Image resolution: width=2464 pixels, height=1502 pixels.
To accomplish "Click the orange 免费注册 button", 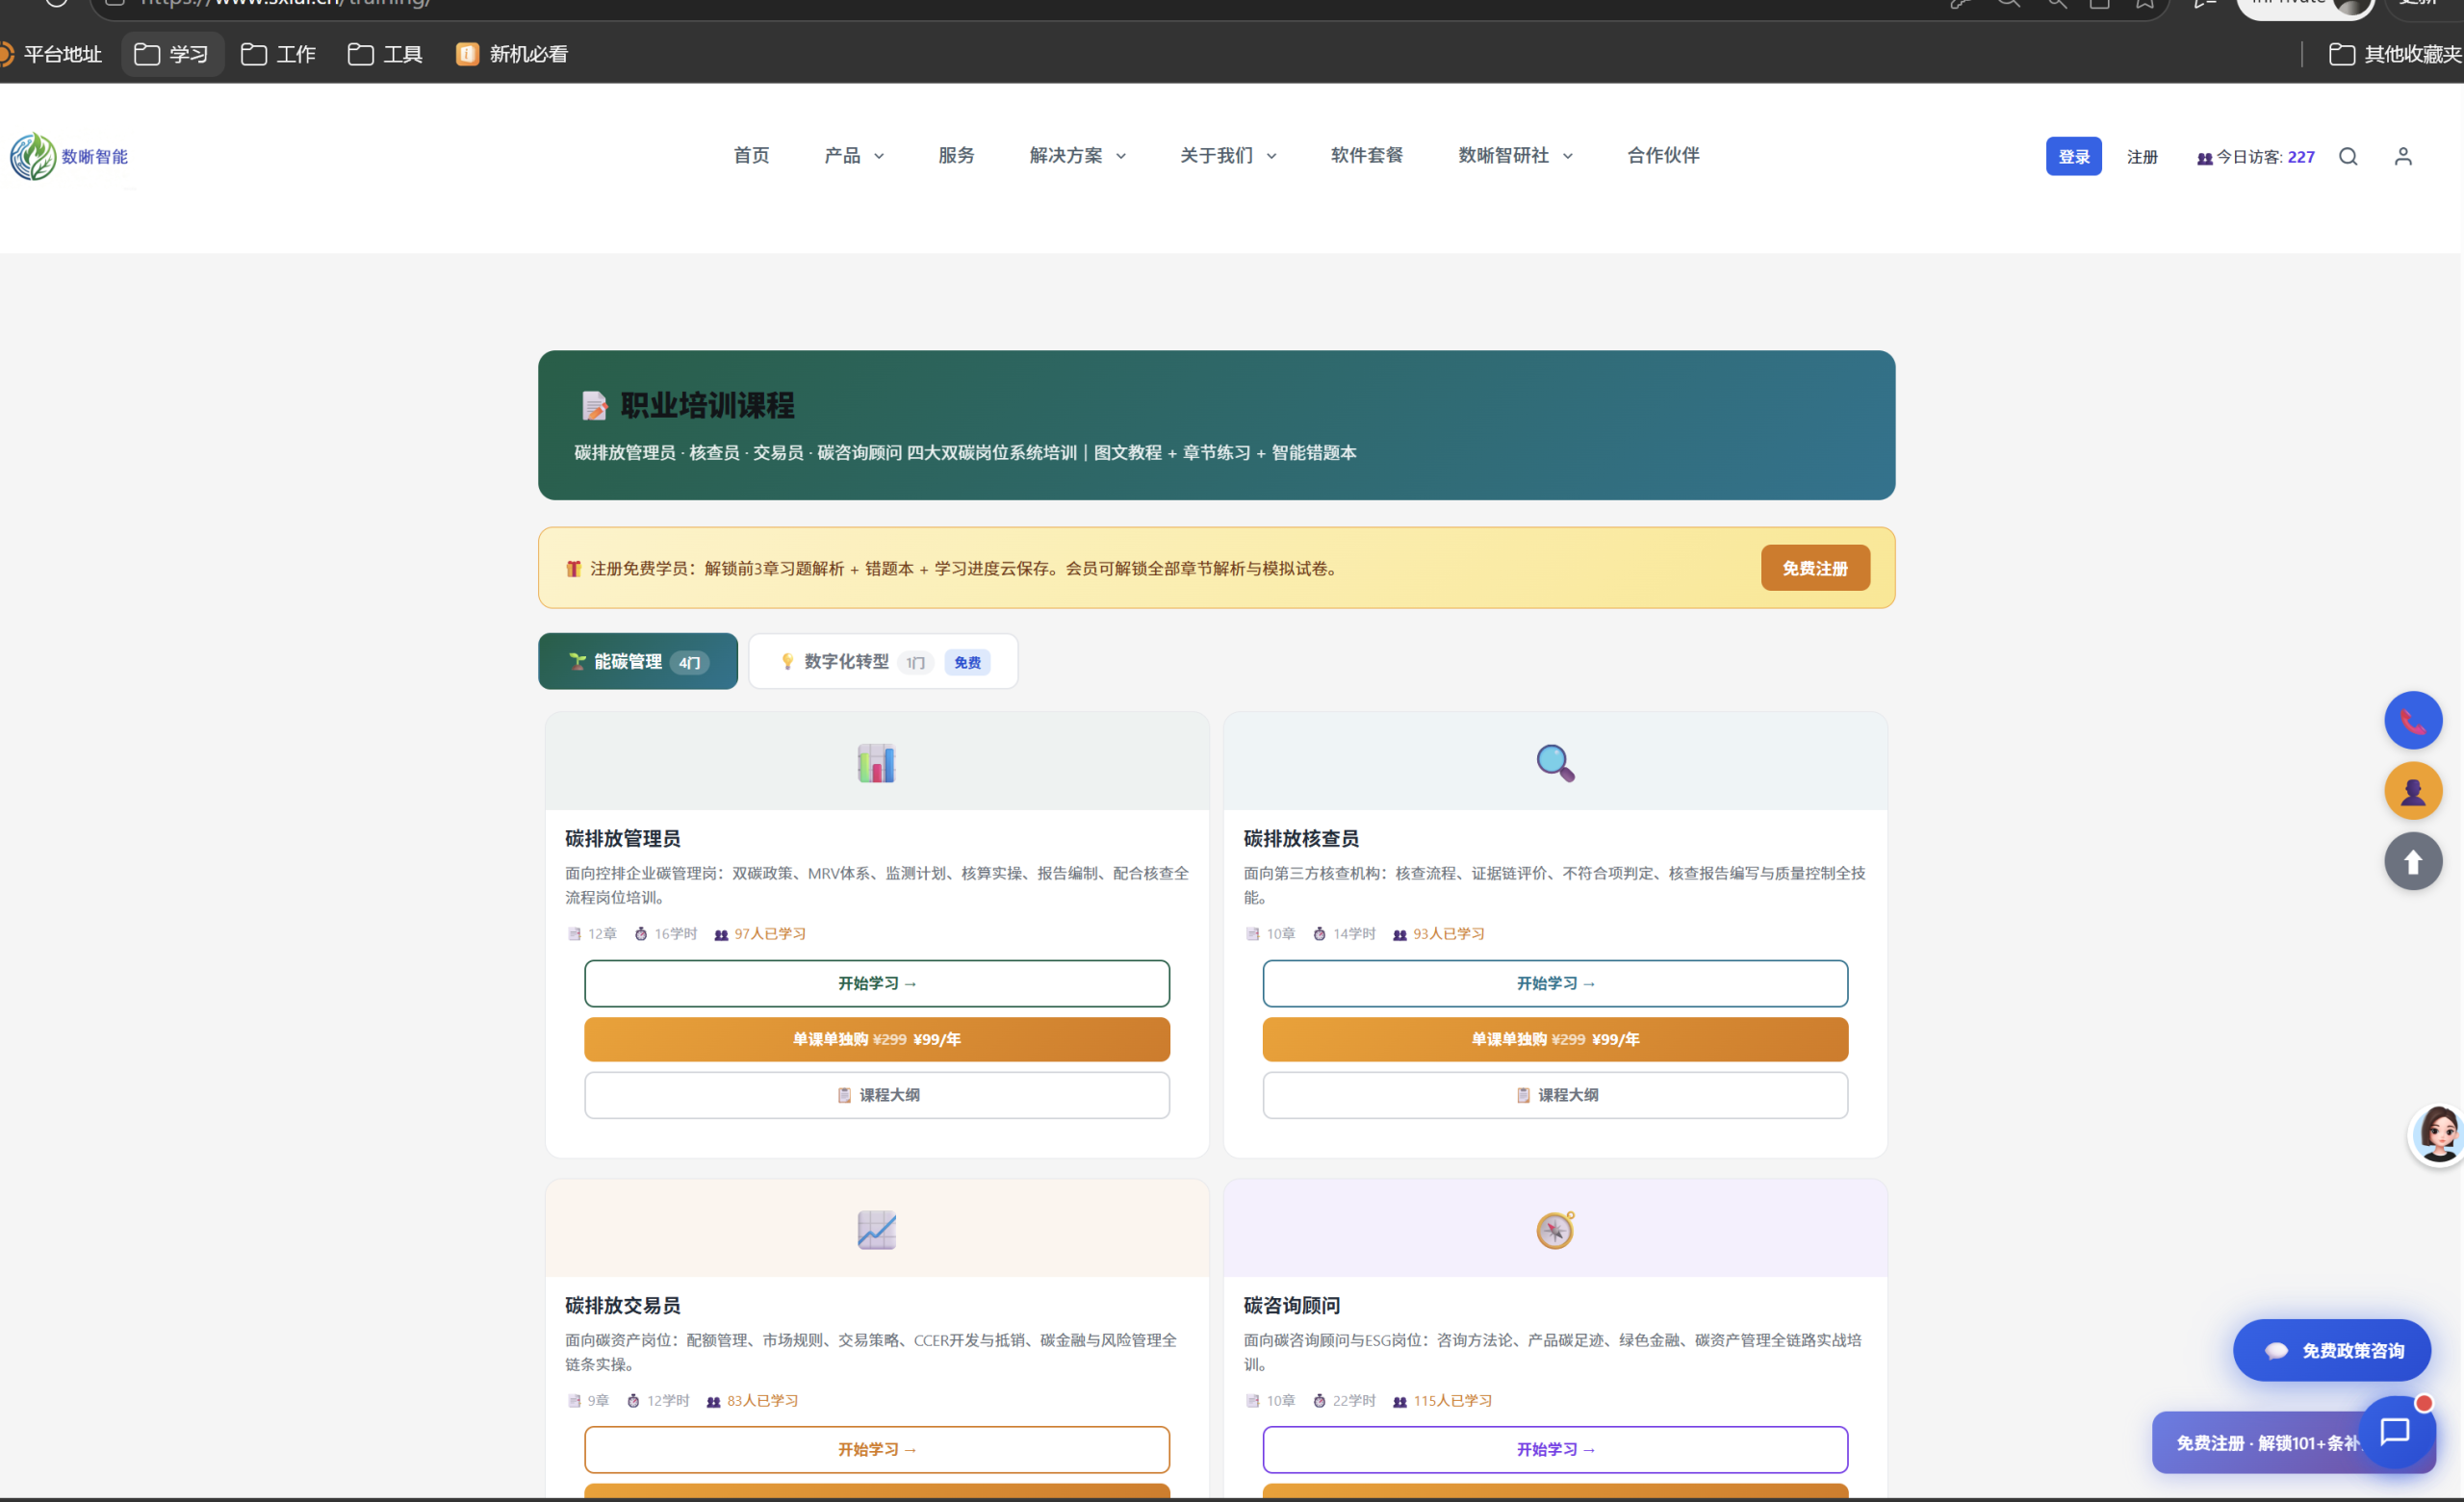I will tap(1814, 568).
